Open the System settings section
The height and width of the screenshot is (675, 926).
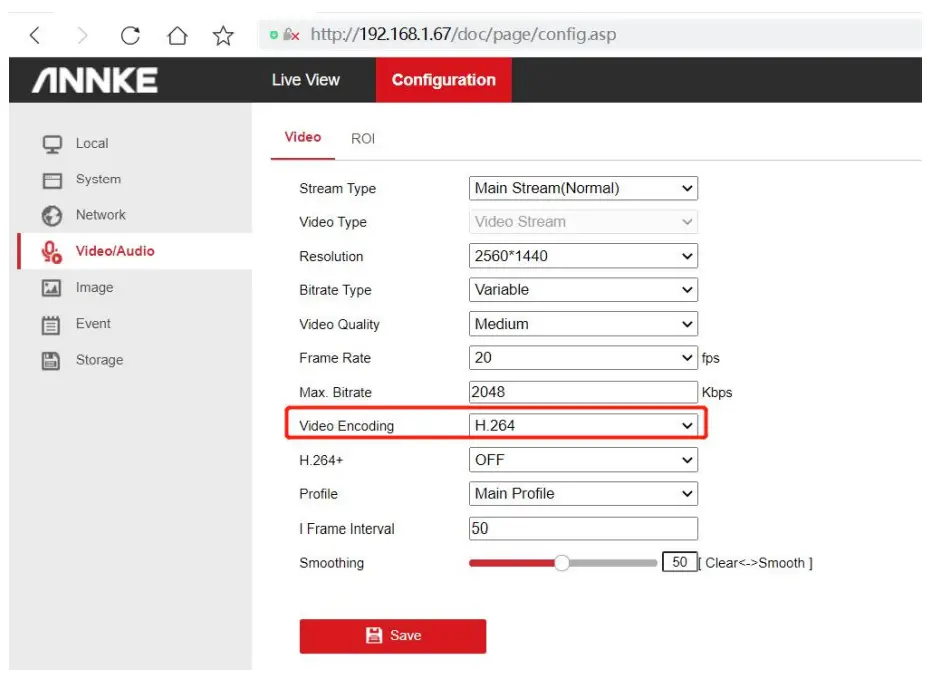tap(98, 179)
